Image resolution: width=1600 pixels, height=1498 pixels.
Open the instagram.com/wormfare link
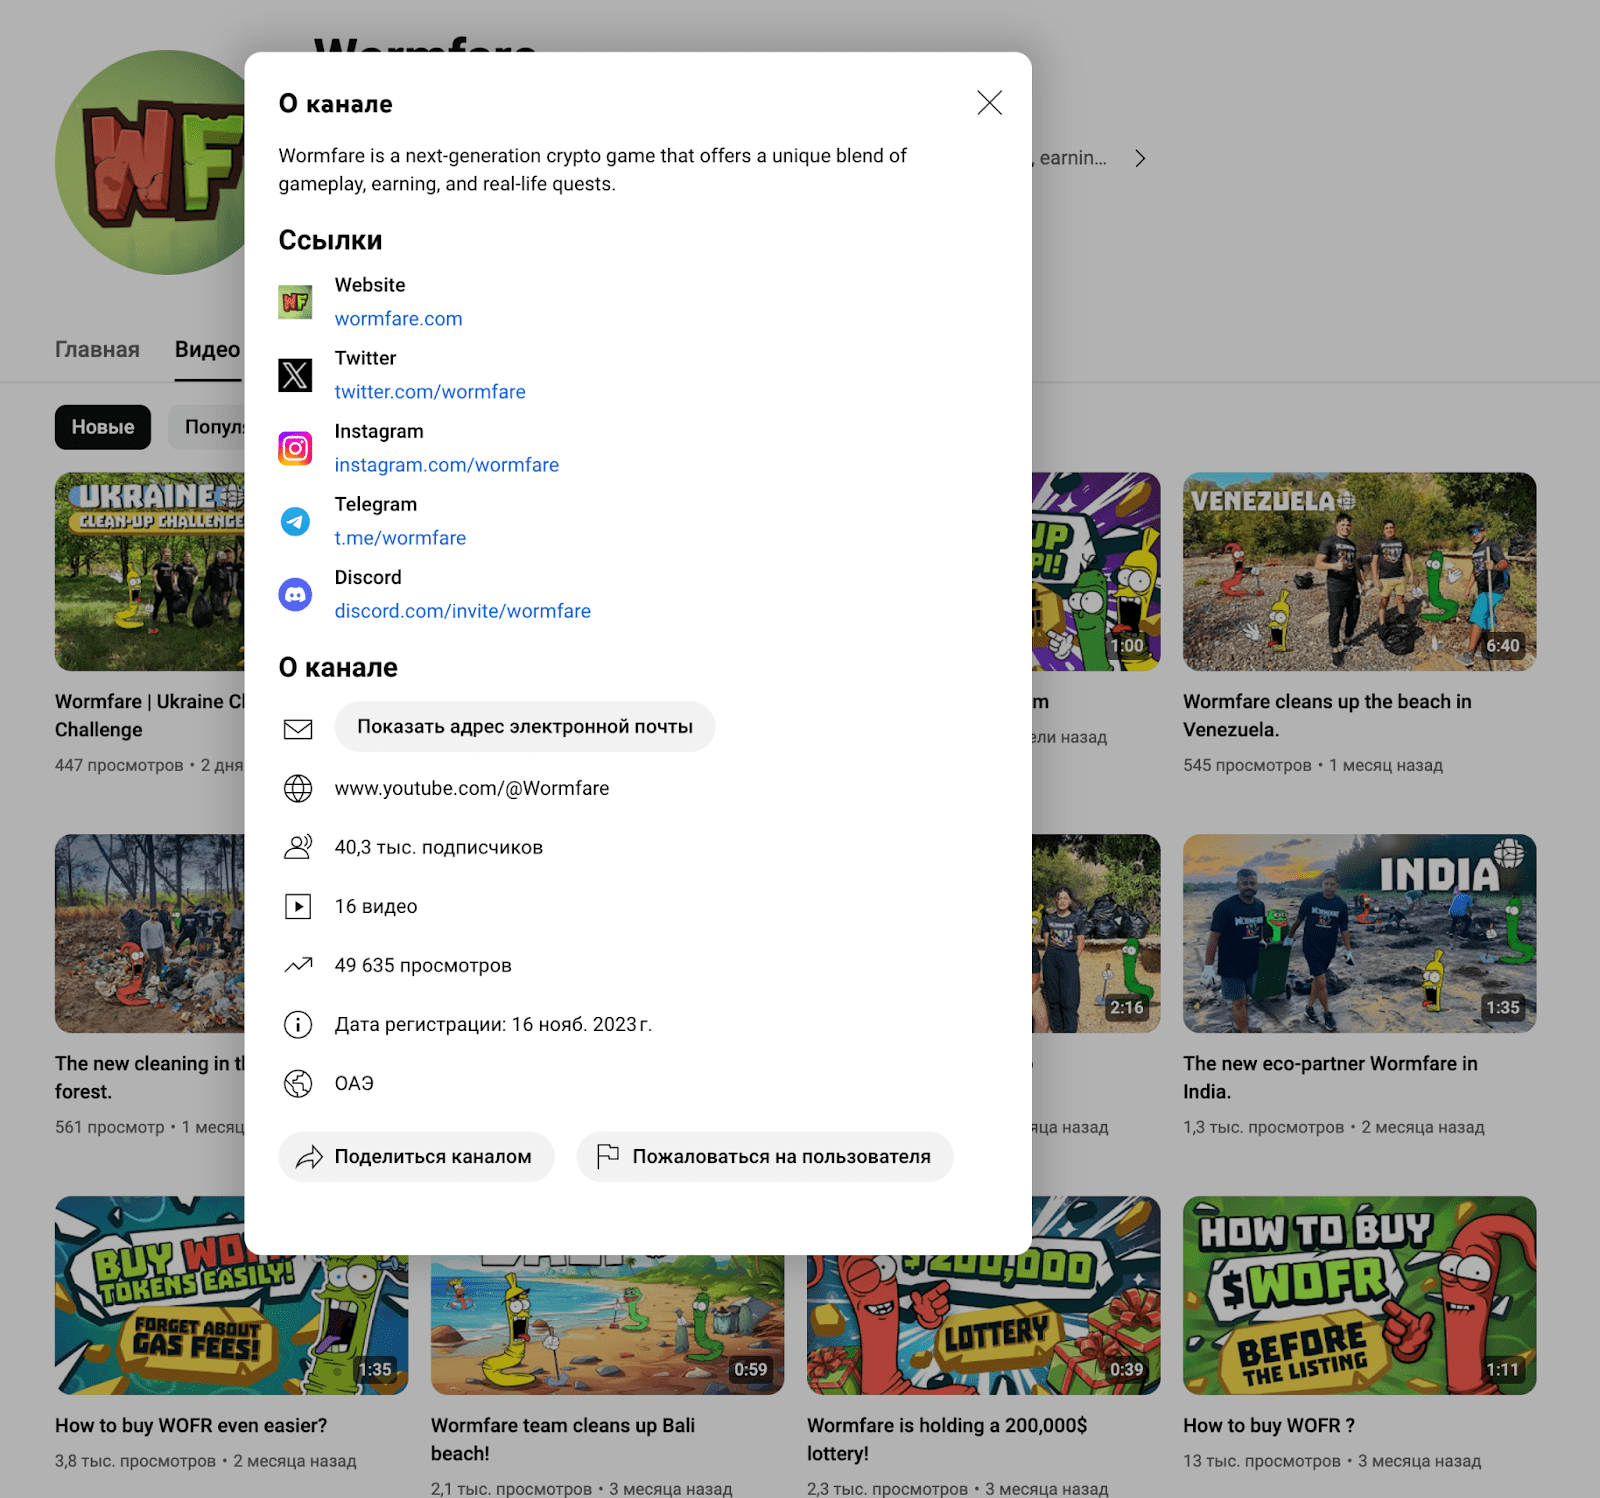(446, 465)
